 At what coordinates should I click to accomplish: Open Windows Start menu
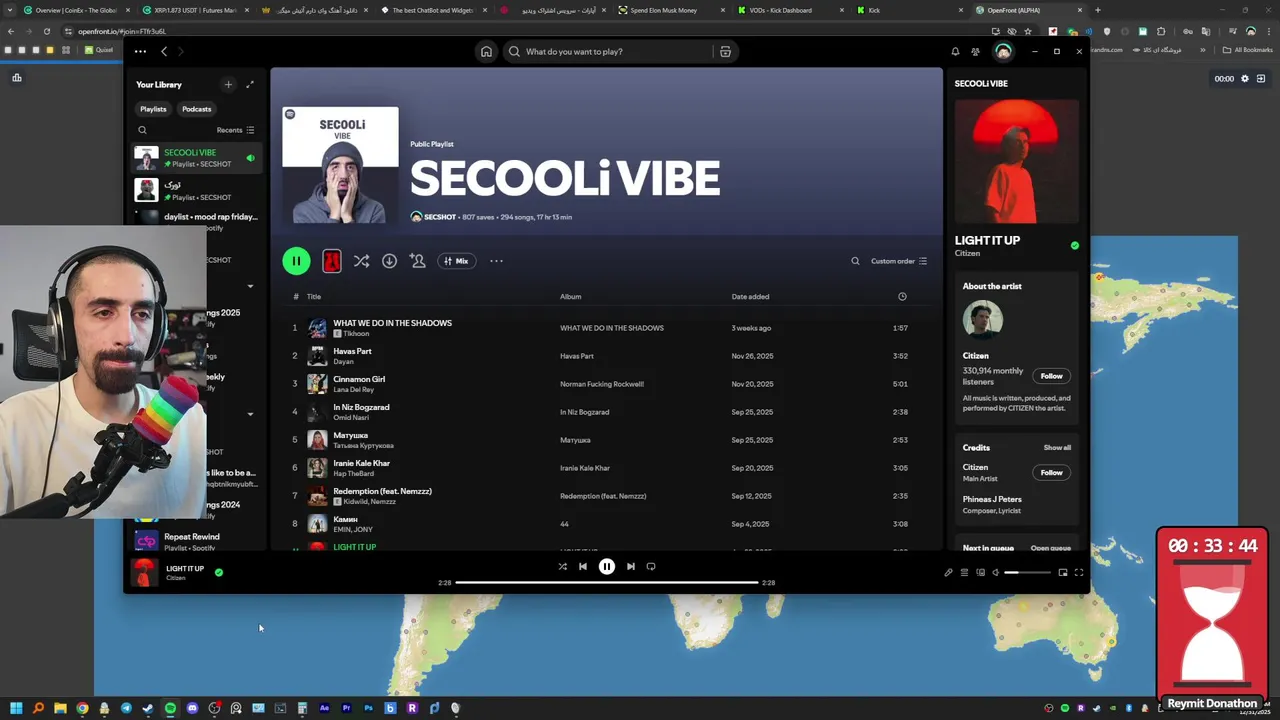coord(16,708)
